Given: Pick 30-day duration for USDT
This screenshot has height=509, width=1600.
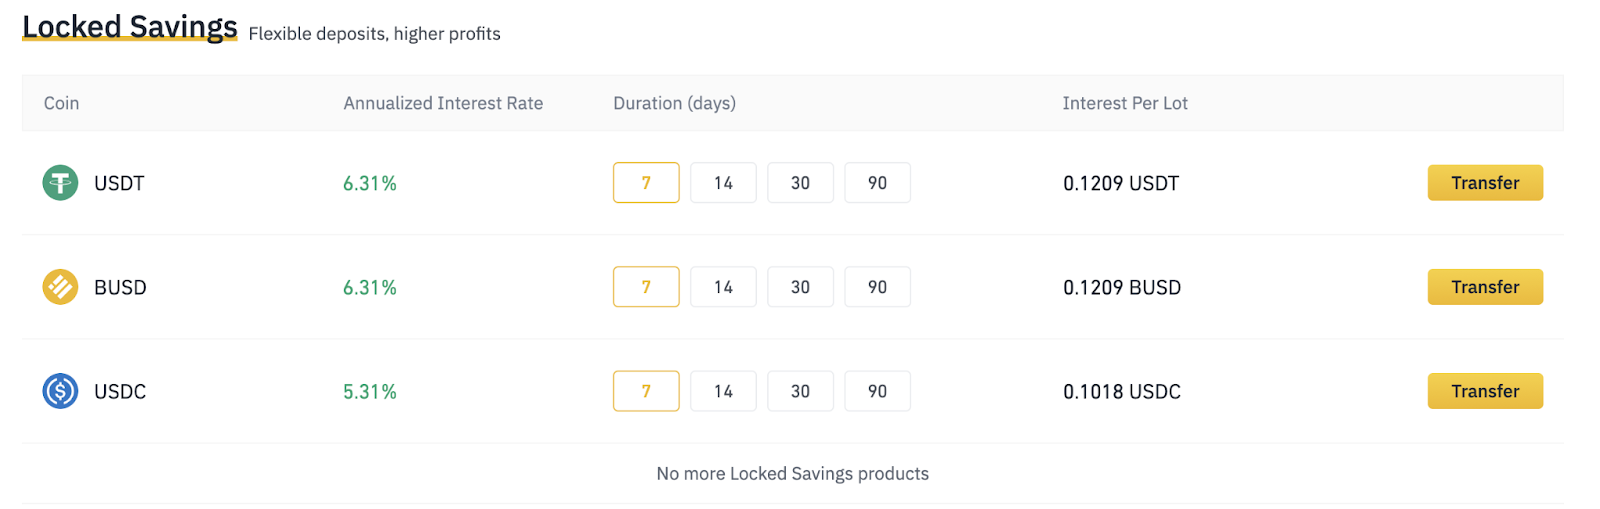Looking at the screenshot, I should click(x=800, y=183).
